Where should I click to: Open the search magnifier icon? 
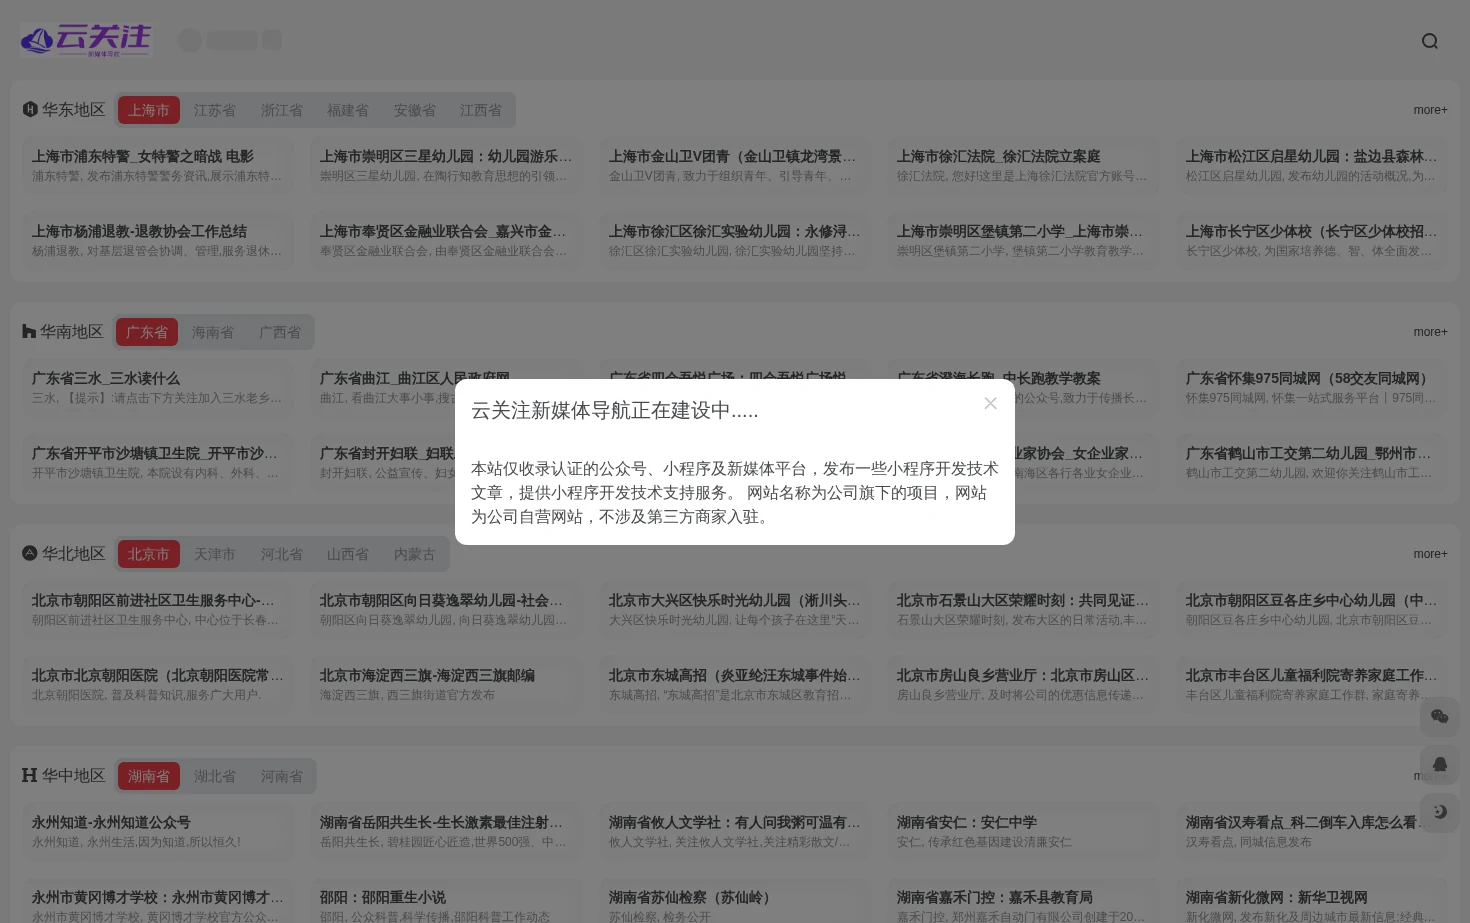tap(1430, 41)
